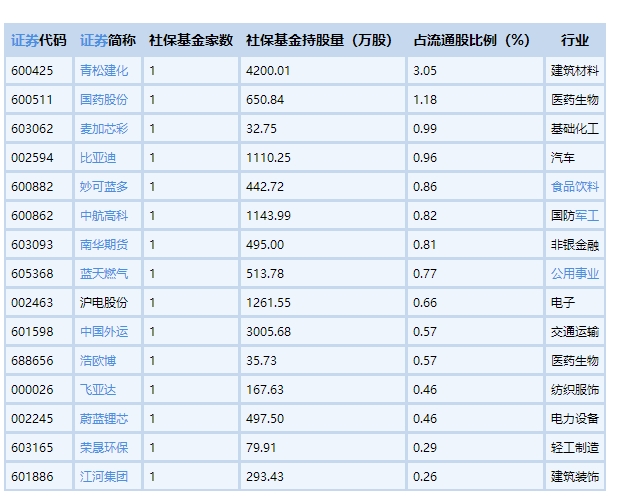The width and height of the screenshot is (618, 497).
Task: Select stock code 002245
Action: (32, 419)
